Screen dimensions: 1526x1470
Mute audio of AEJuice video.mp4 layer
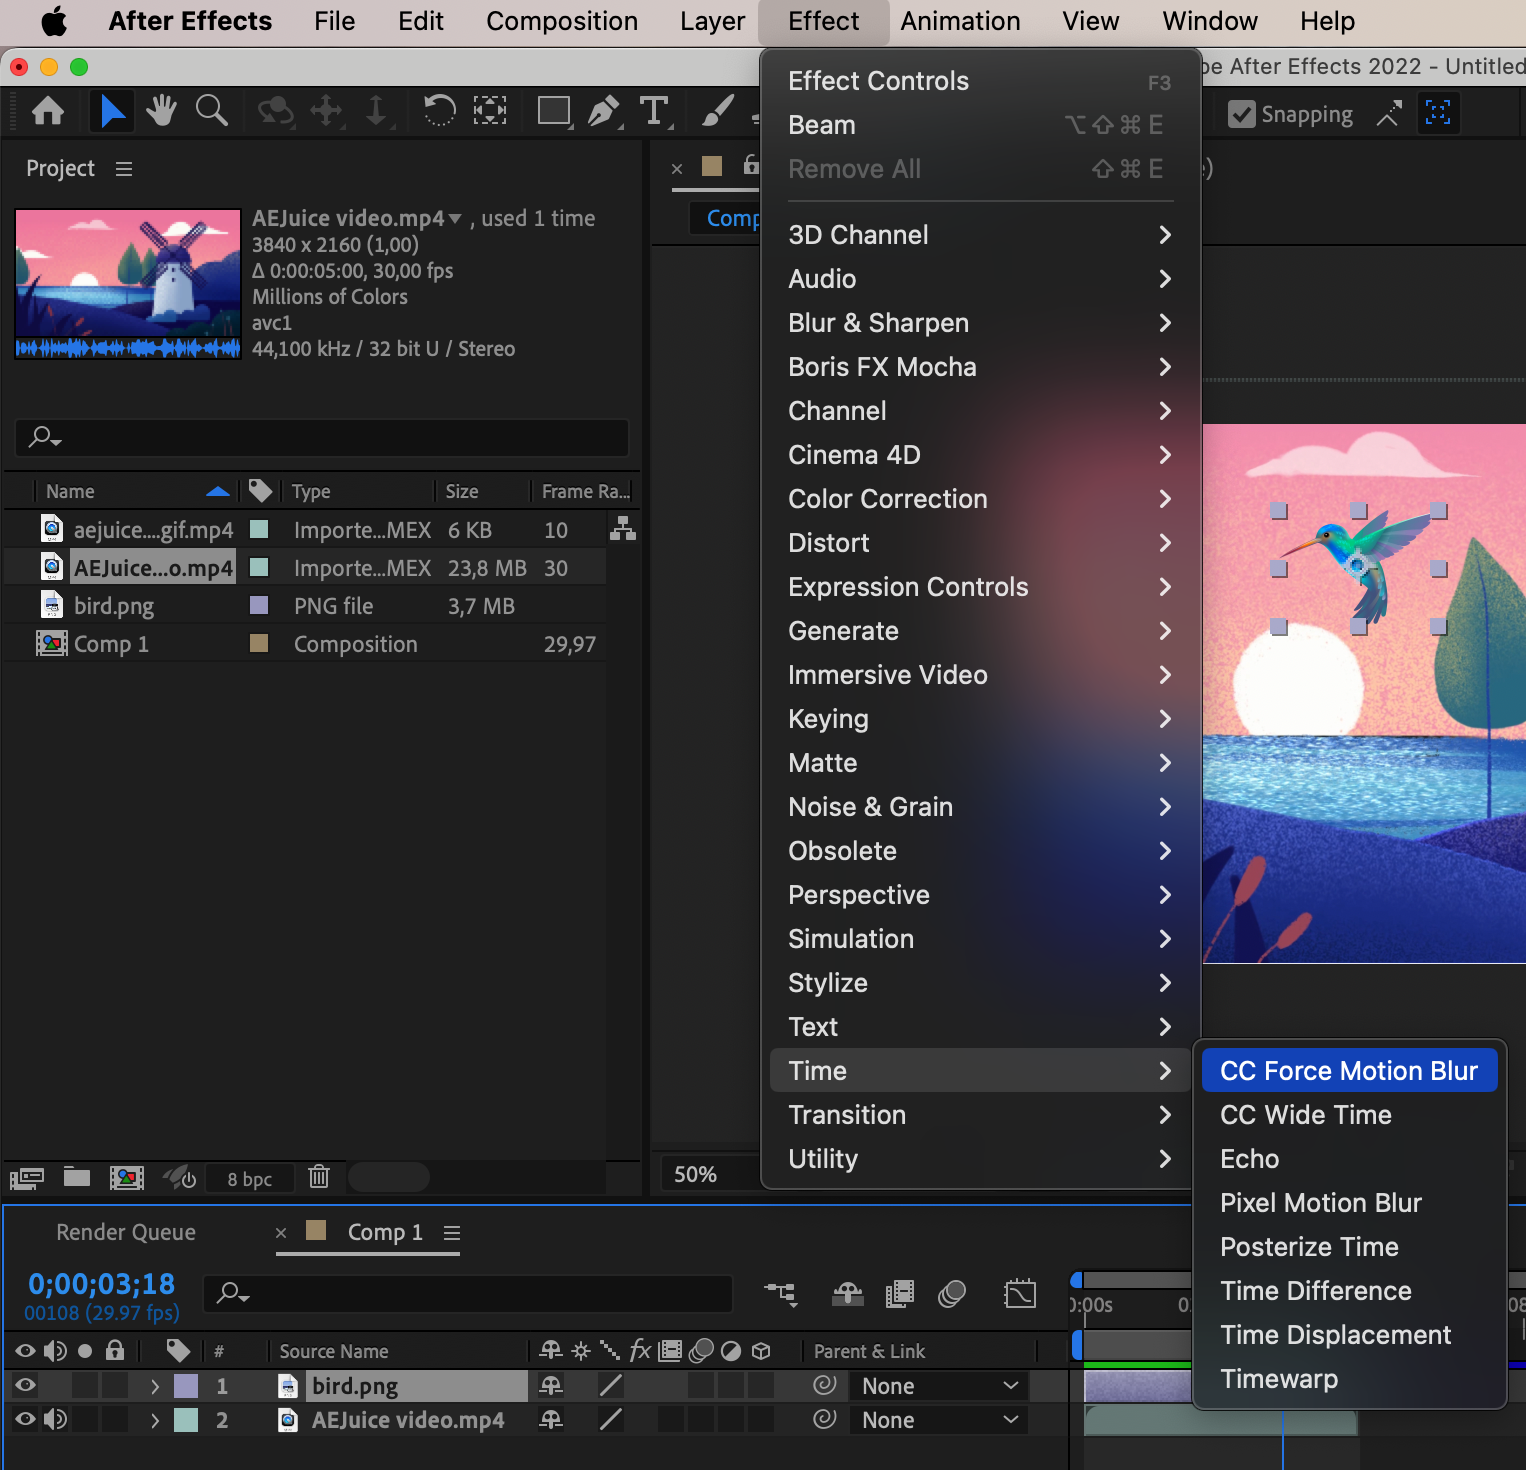55,1419
